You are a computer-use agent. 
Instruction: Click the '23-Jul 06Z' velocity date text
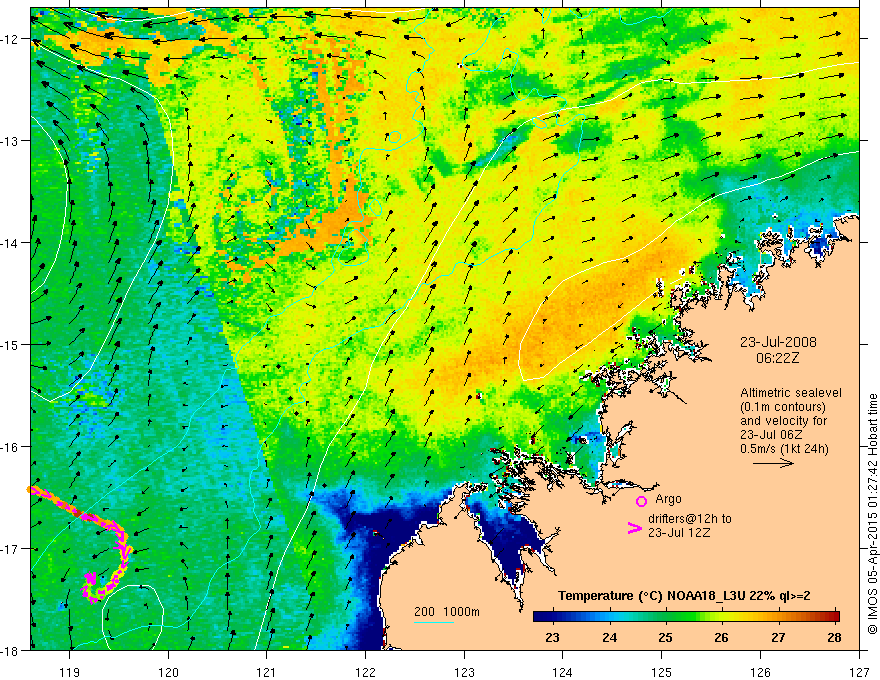(x=771, y=435)
